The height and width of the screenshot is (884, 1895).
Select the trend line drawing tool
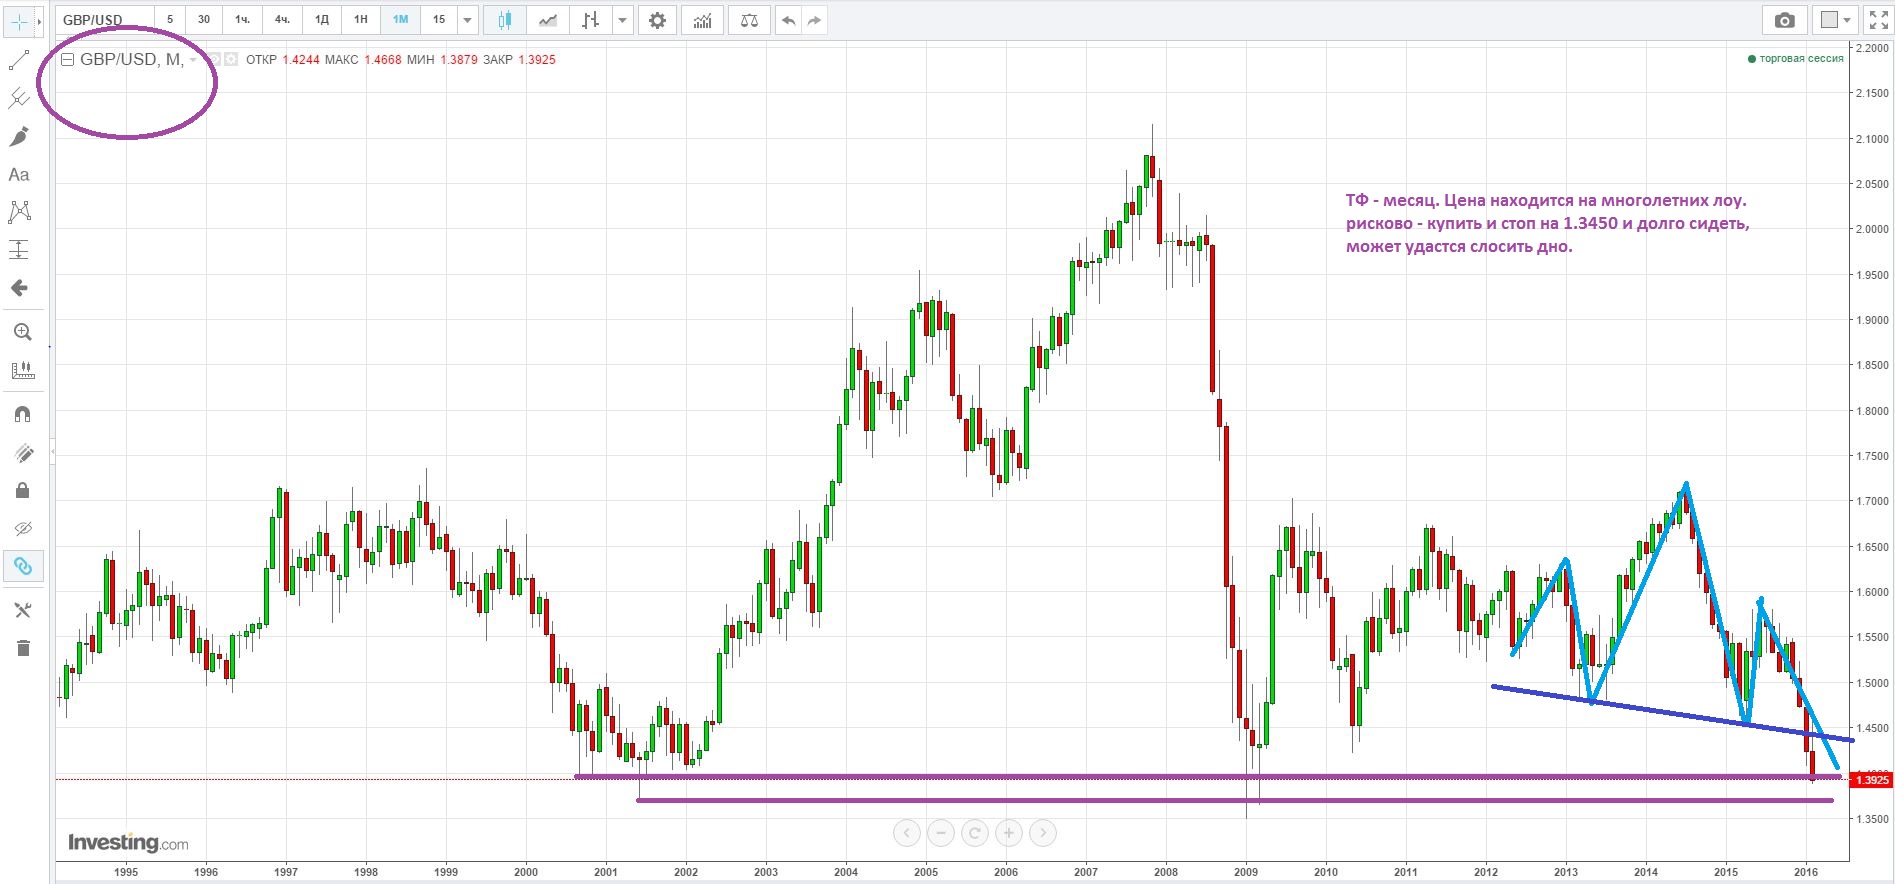point(19,60)
